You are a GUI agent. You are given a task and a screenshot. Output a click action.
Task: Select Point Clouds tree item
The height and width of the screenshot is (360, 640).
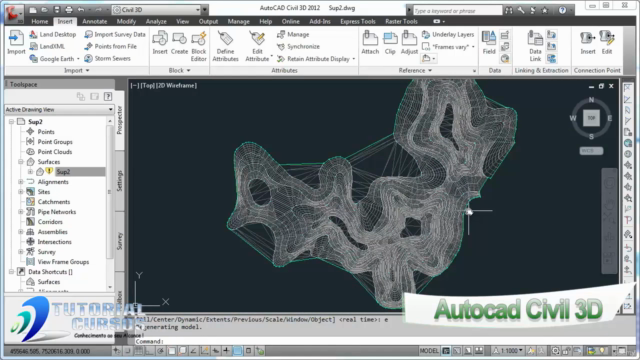pyautogui.click(x=55, y=151)
